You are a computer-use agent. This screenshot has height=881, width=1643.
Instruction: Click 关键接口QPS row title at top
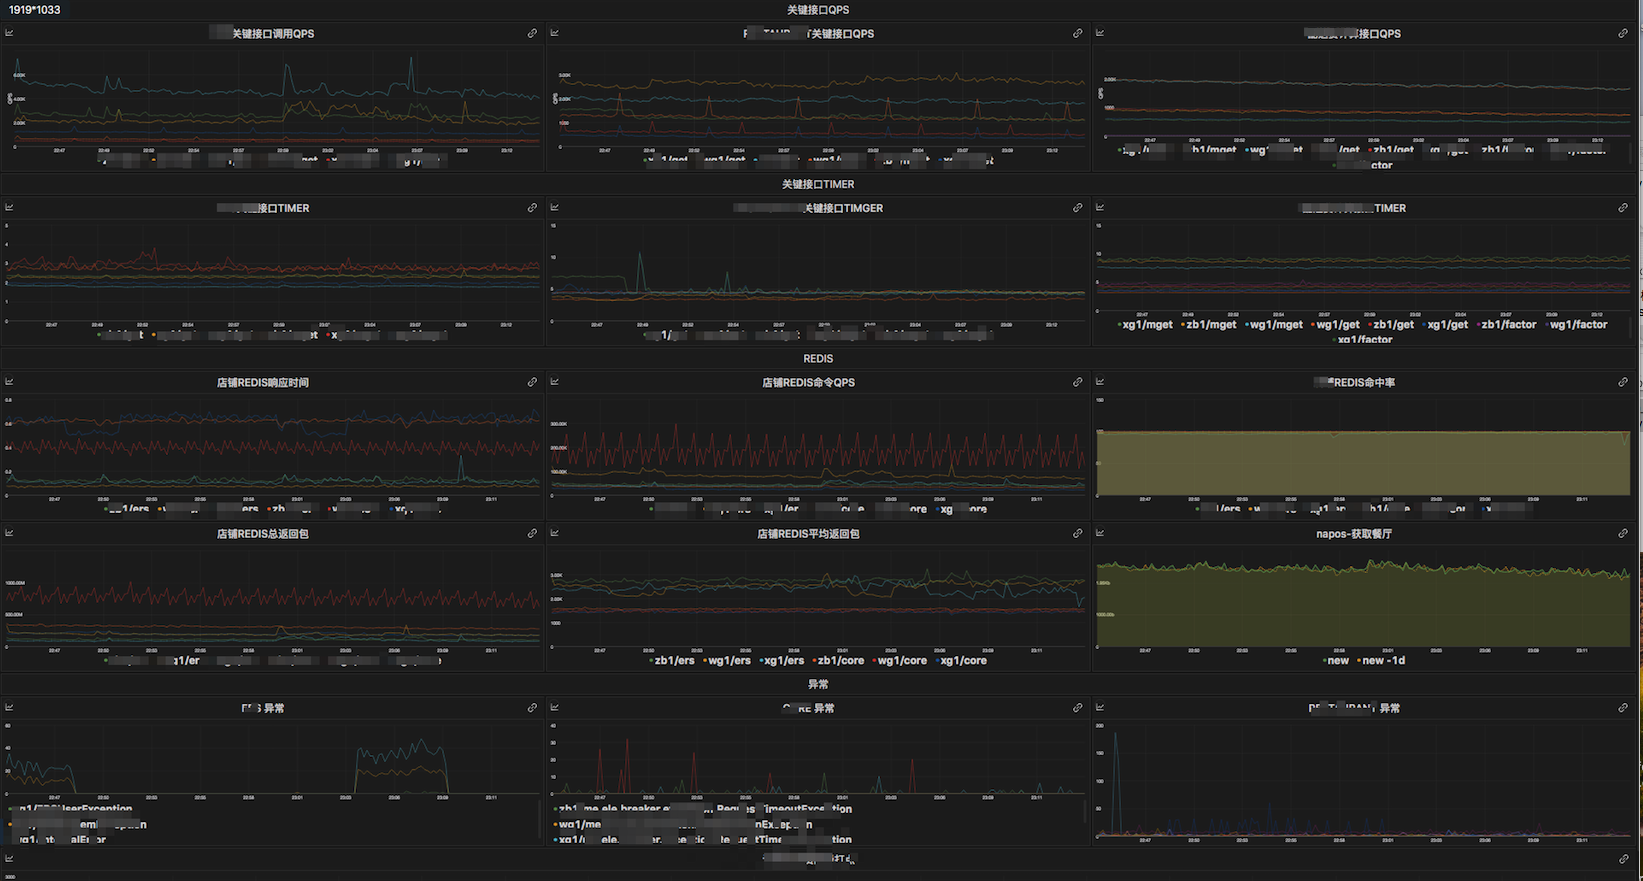(817, 10)
